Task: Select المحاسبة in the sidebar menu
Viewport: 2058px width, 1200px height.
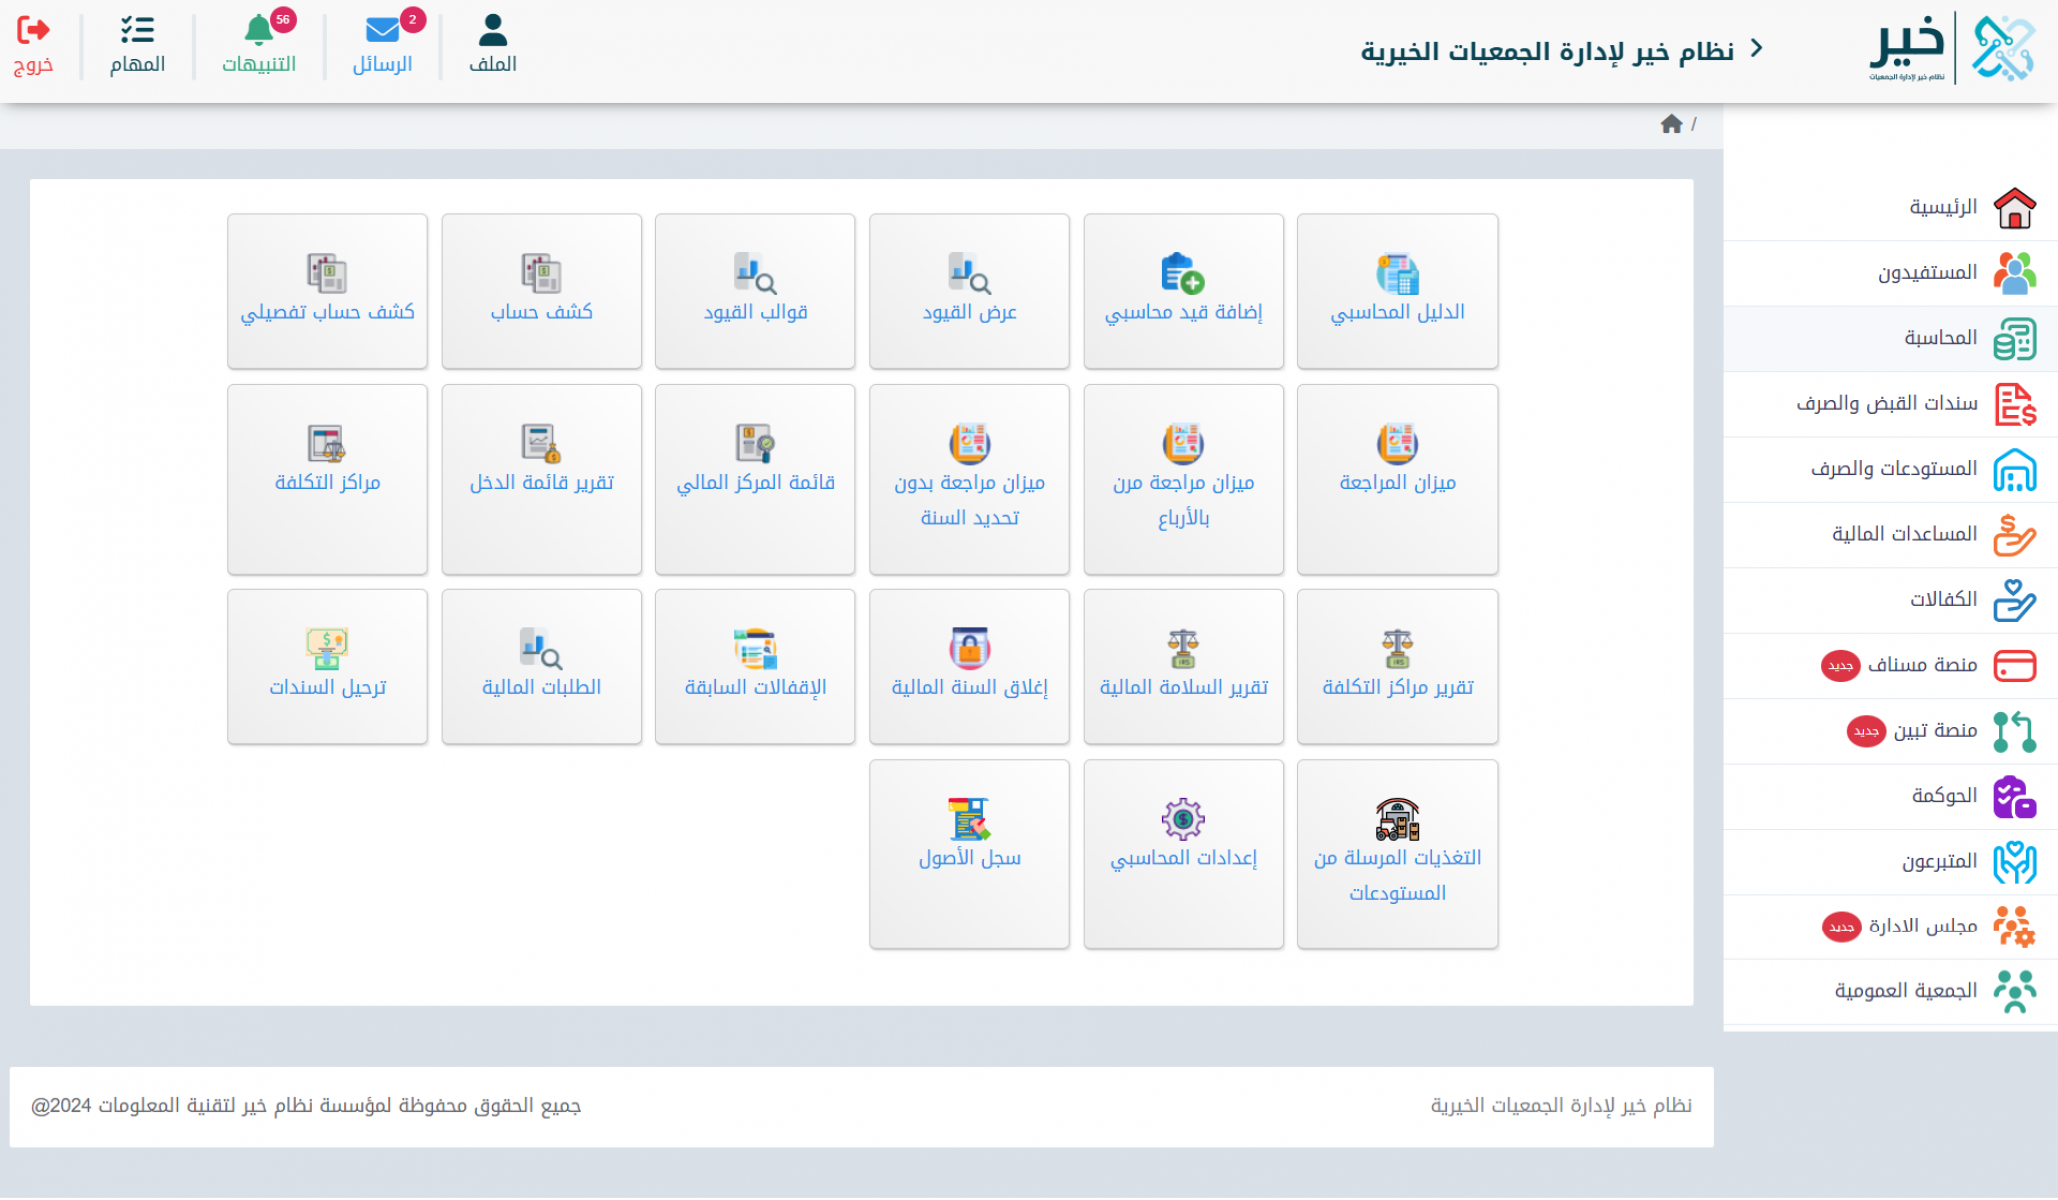Action: 1940,338
